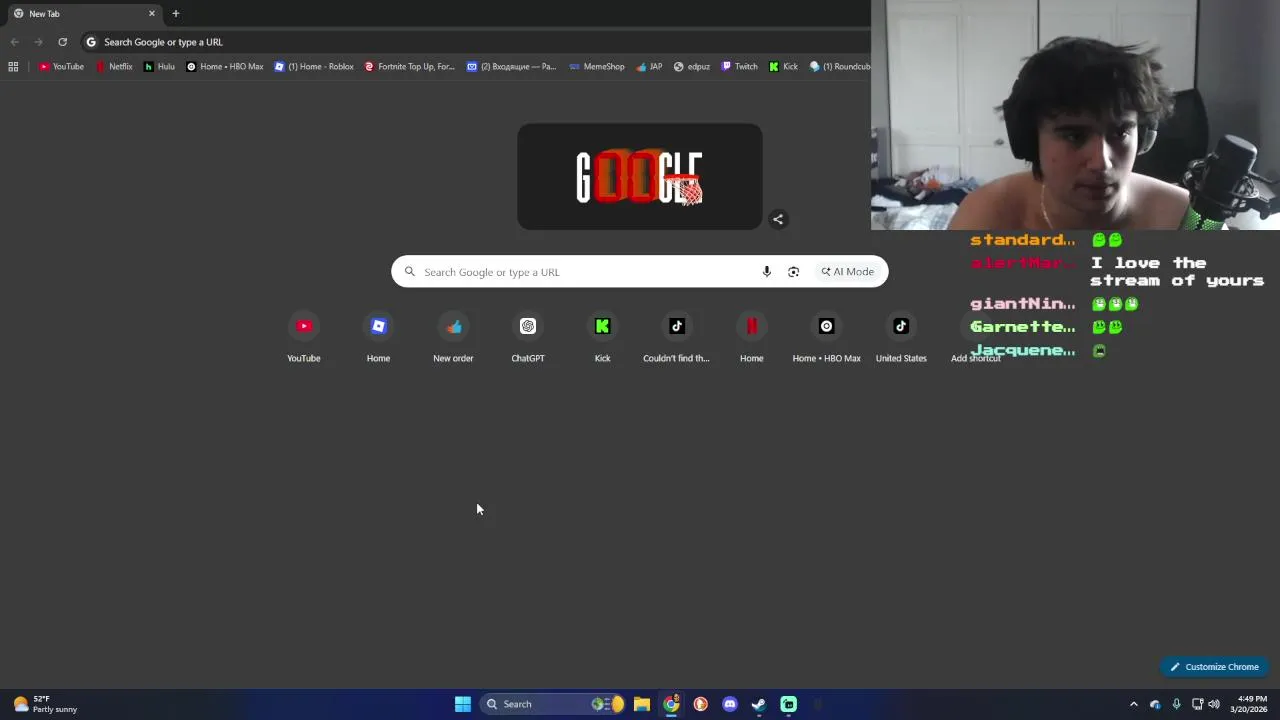Open network settings tray icon
The height and width of the screenshot is (720, 1280).
click(1197, 704)
